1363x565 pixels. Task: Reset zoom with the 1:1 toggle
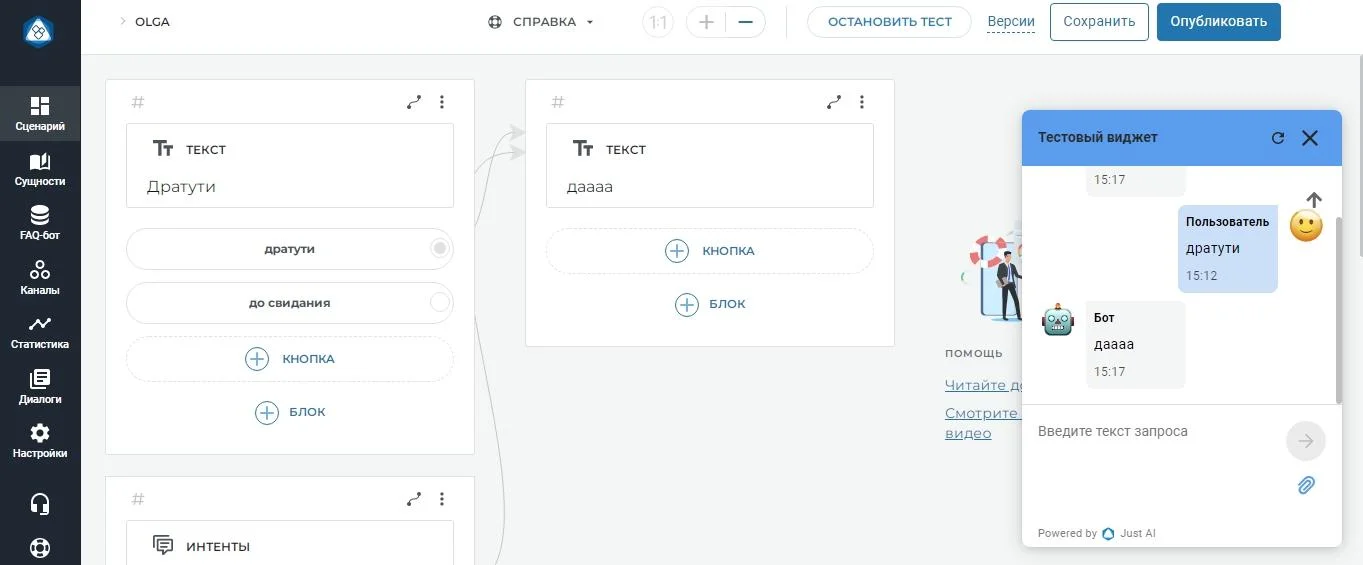point(658,22)
